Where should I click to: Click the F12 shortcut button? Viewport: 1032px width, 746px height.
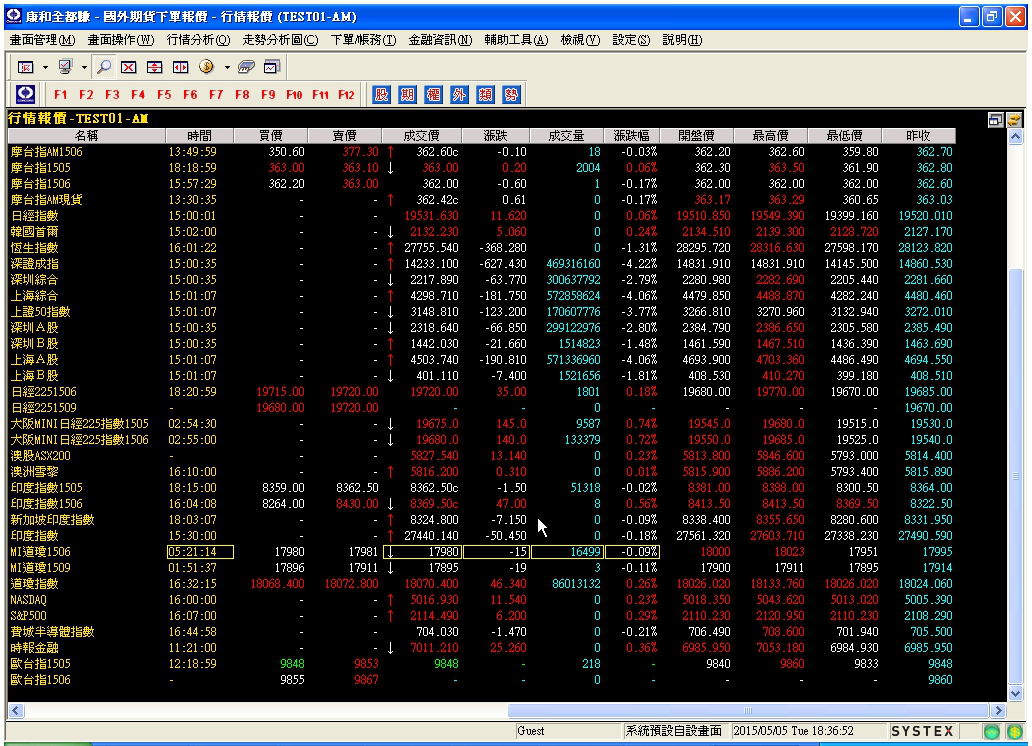click(346, 95)
